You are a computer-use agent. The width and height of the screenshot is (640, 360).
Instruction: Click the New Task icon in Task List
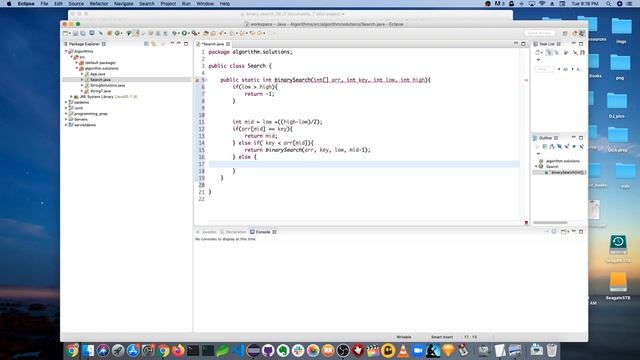538,52
